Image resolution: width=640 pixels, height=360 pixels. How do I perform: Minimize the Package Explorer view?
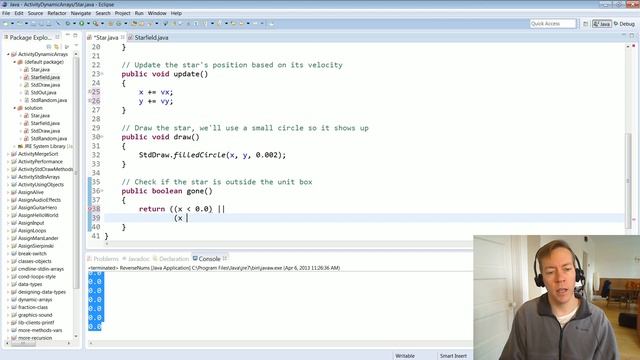(68, 36)
